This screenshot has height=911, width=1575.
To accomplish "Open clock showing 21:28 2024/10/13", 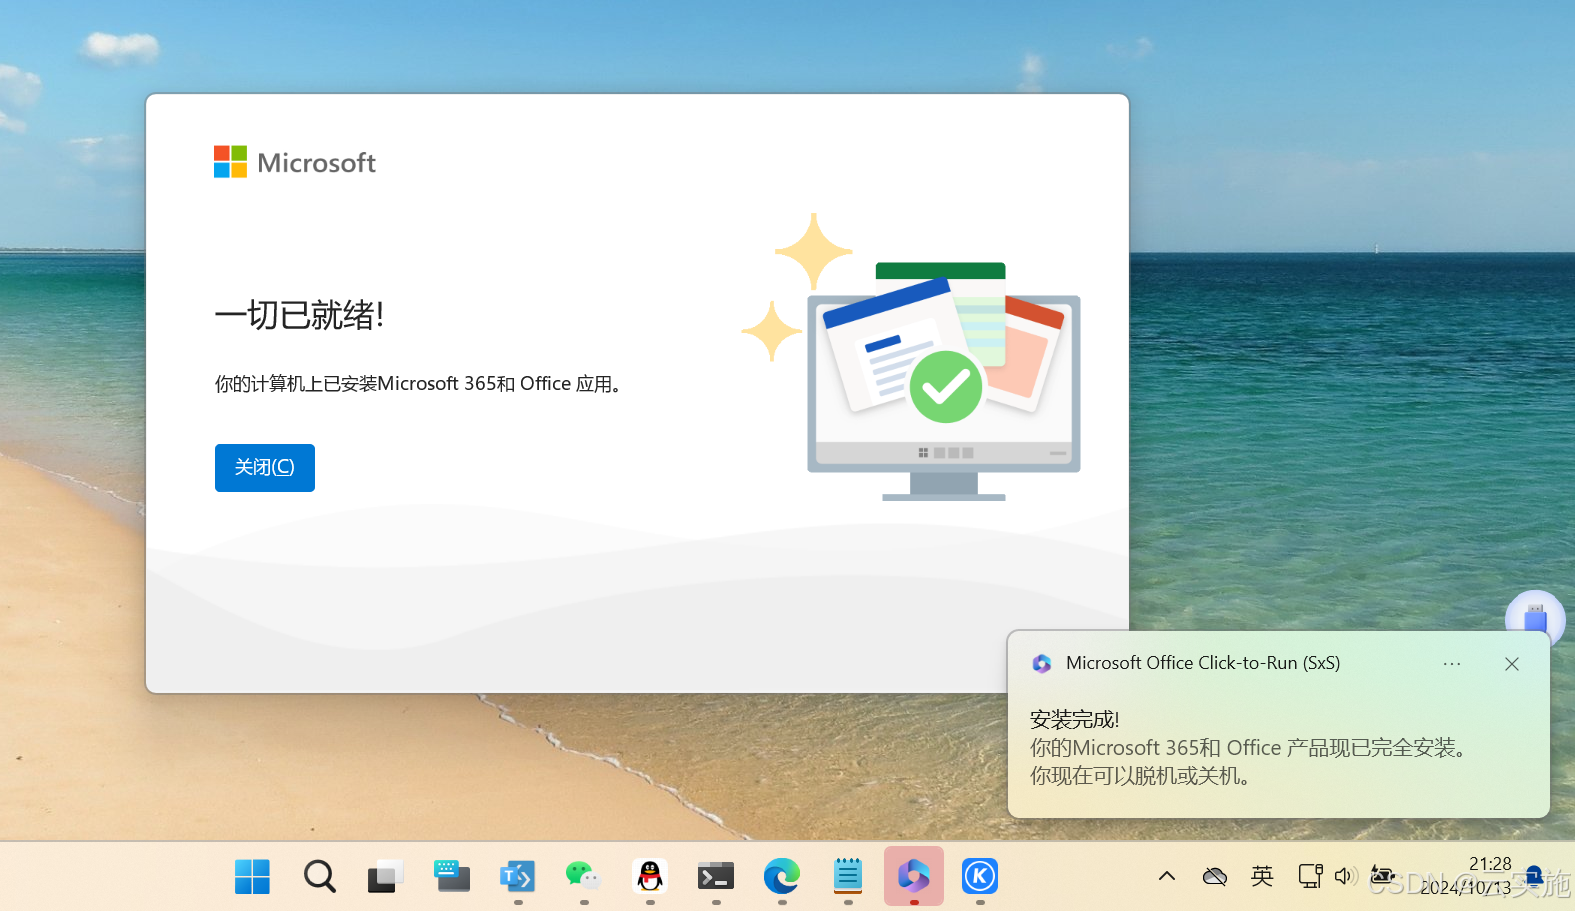I will [1466, 876].
